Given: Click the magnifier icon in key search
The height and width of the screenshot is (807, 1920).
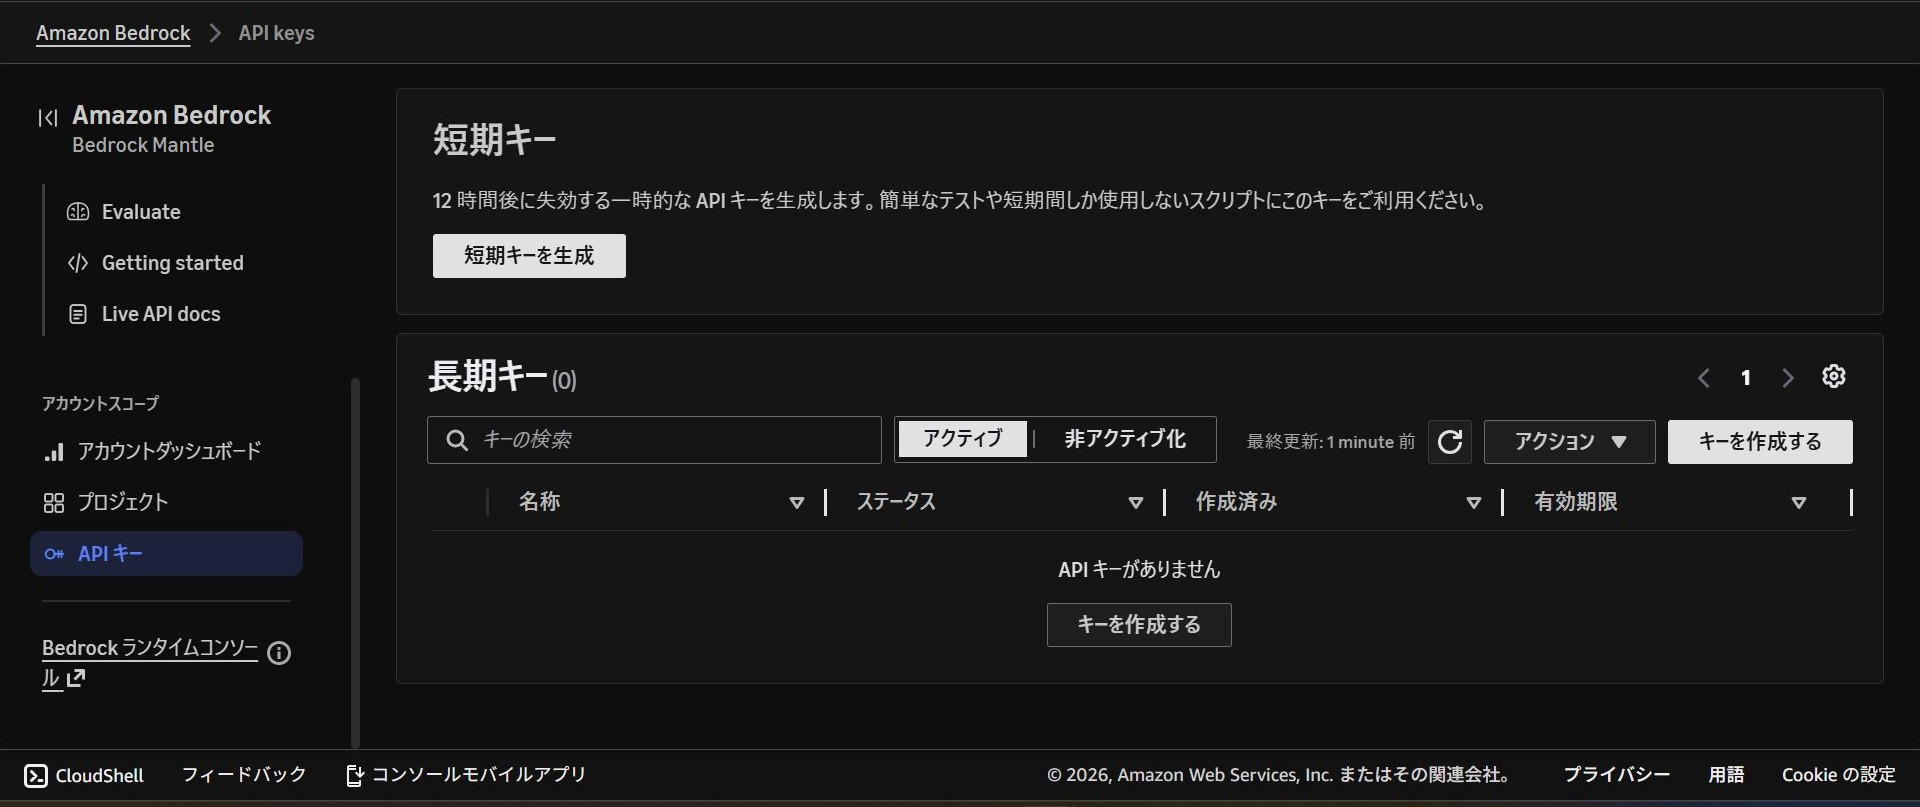Looking at the screenshot, I should (457, 440).
